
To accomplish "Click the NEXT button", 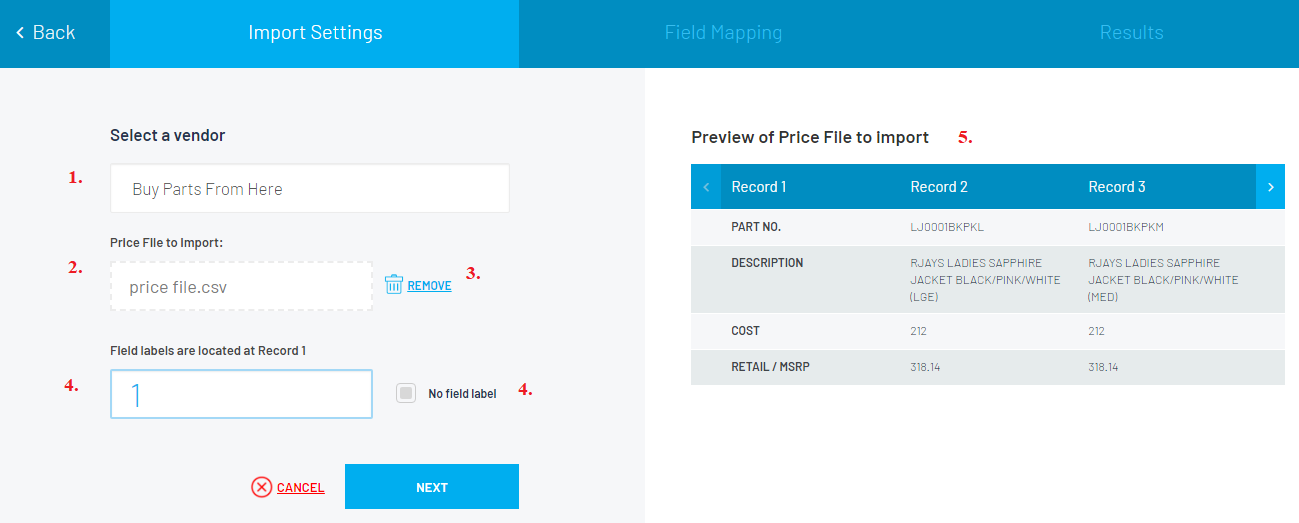I will [x=432, y=487].
